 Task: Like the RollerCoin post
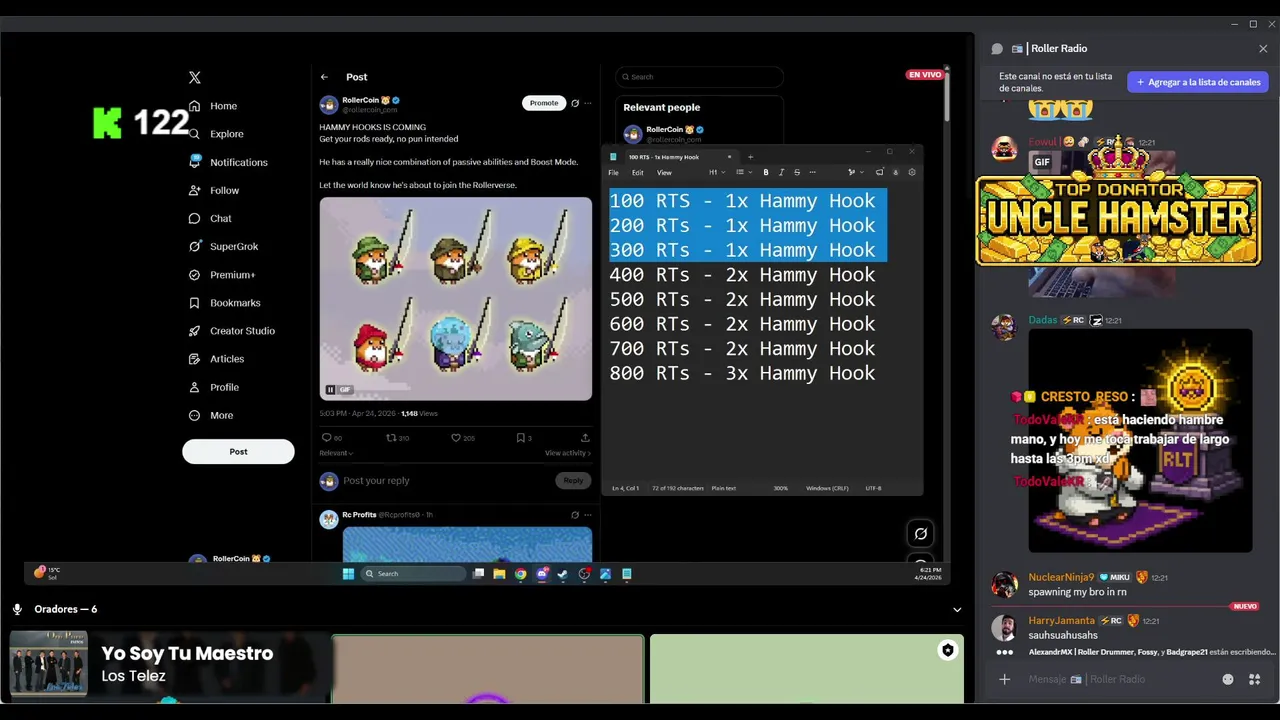click(456, 438)
